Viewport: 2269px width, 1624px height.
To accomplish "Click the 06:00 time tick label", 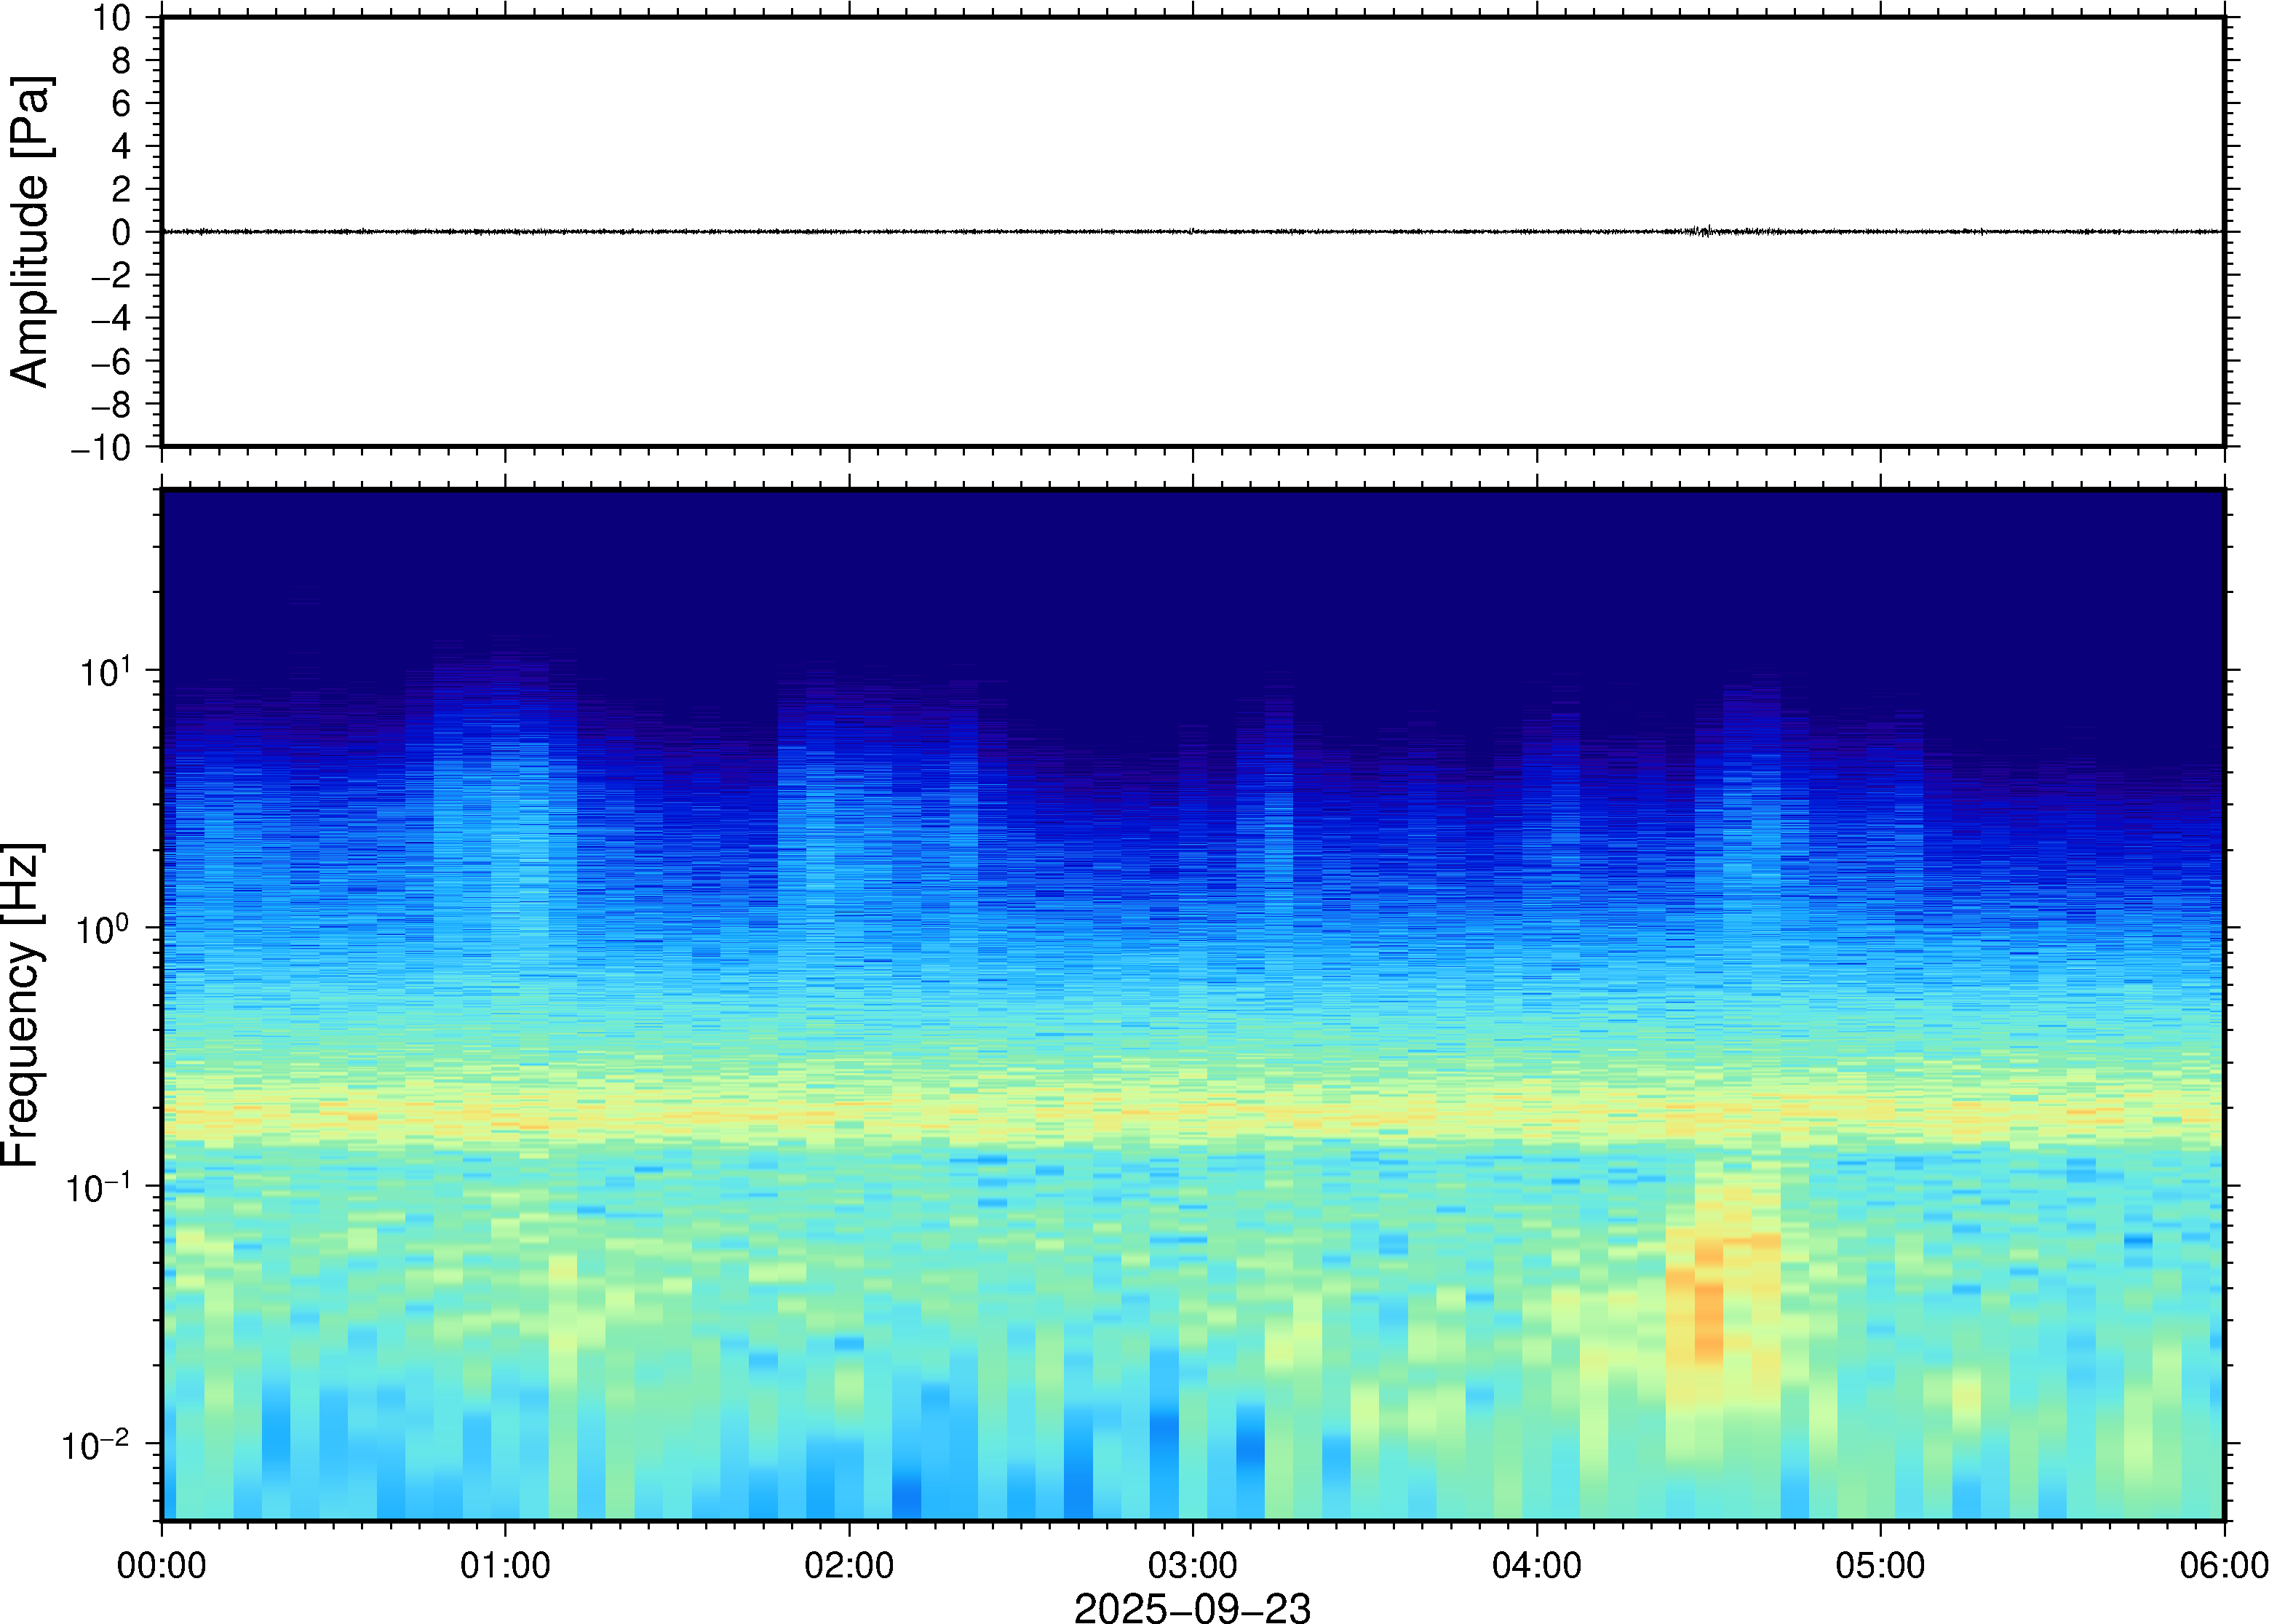I will 2223,1565.
